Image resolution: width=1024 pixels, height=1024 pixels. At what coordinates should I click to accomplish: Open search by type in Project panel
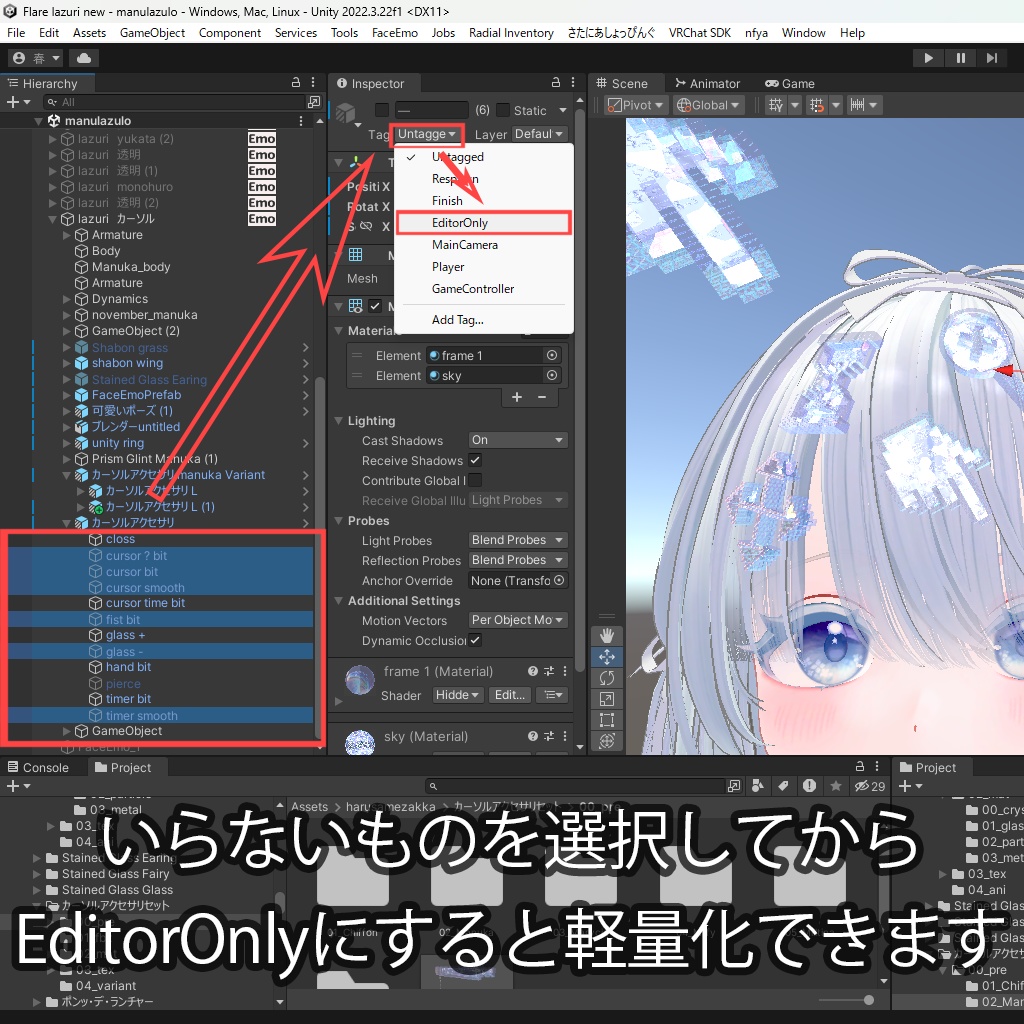pos(758,786)
